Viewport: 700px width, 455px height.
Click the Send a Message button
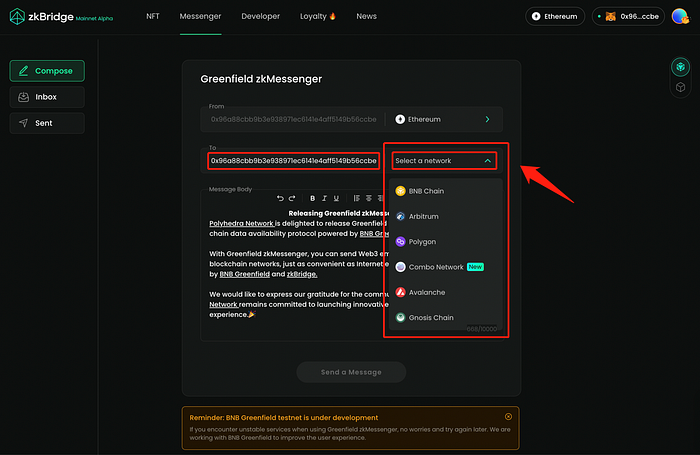coord(351,372)
